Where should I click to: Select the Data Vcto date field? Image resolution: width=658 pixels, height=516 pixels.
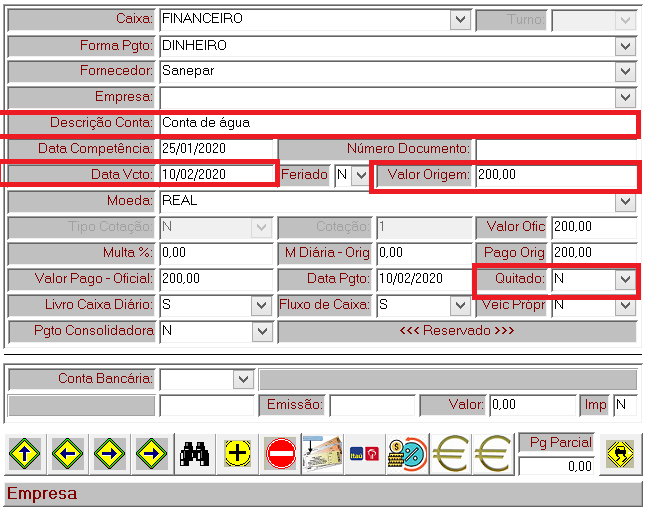[x=216, y=175]
